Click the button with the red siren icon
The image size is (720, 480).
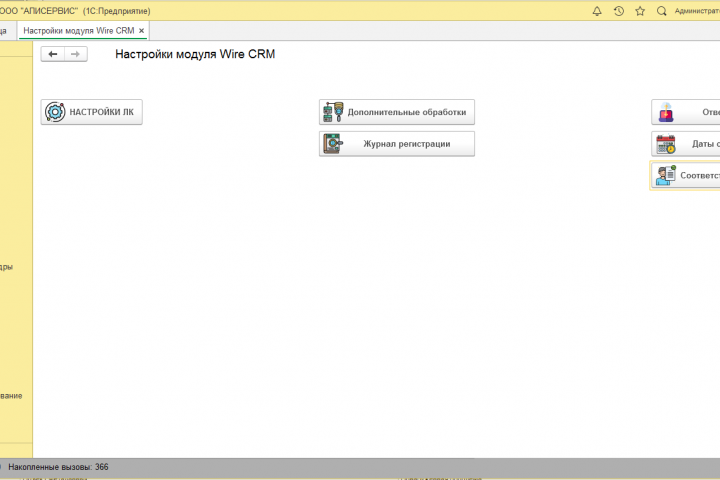(686, 112)
